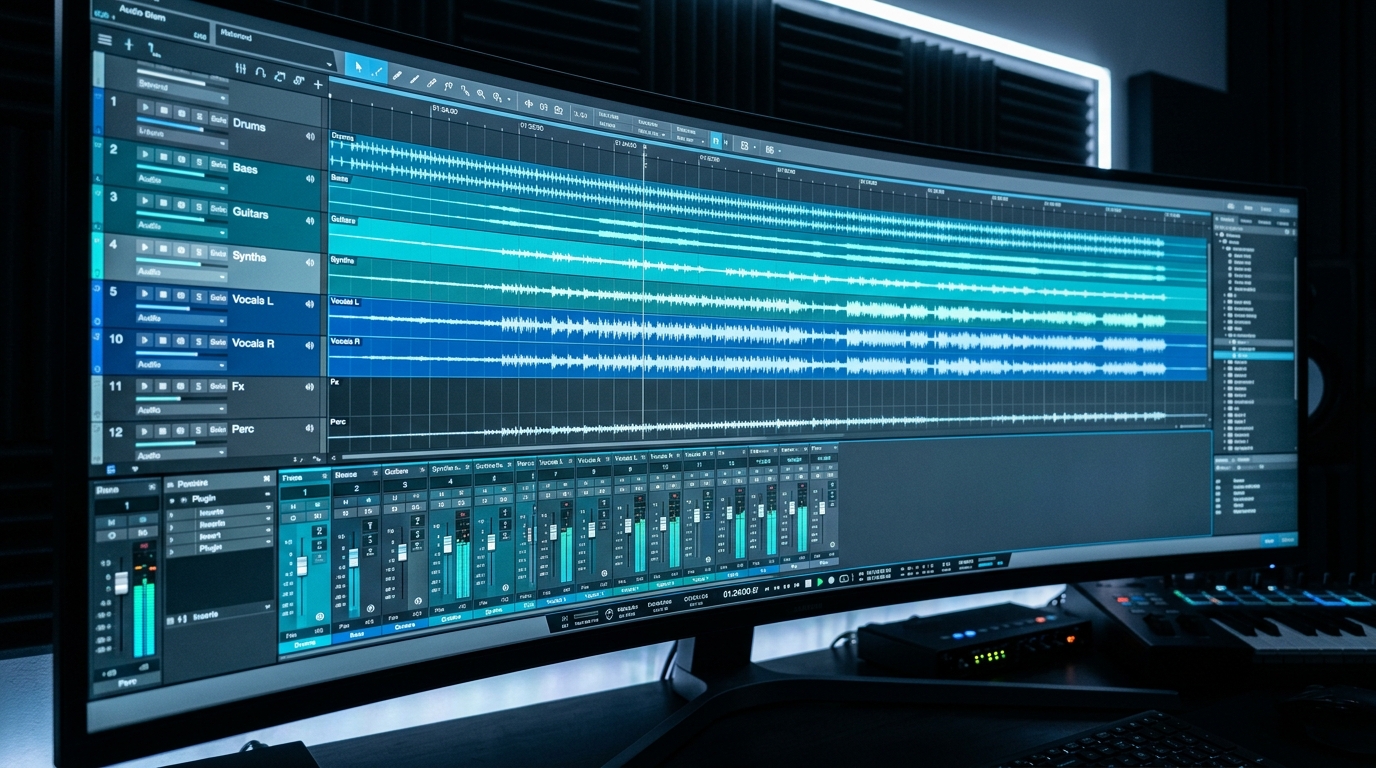The image size is (1376, 768).
Task: Toggle record arm on Fx track
Action: 181,386
